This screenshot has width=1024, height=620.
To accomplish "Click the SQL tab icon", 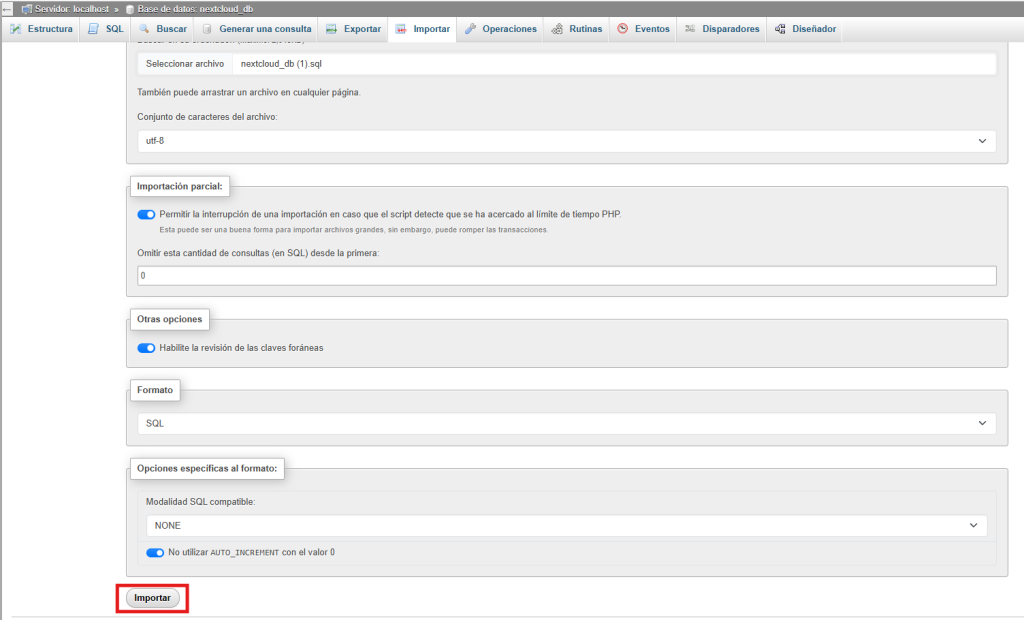I will 94,29.
